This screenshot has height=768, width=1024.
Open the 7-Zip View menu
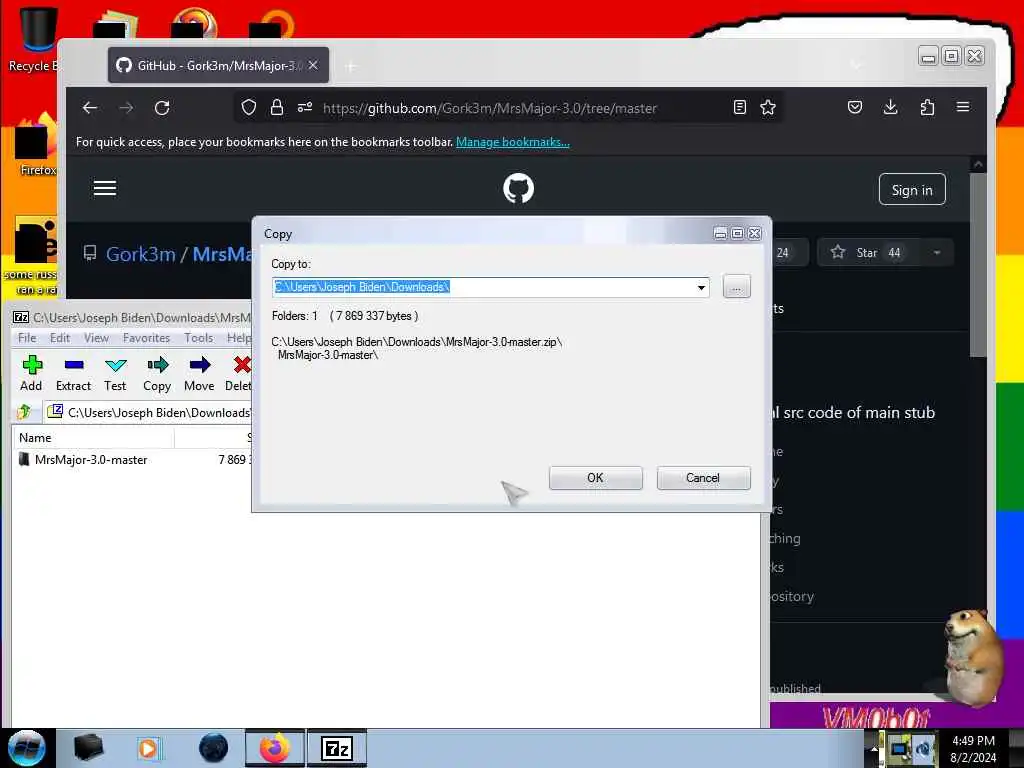pyautogui.click(x=96, y=338)
